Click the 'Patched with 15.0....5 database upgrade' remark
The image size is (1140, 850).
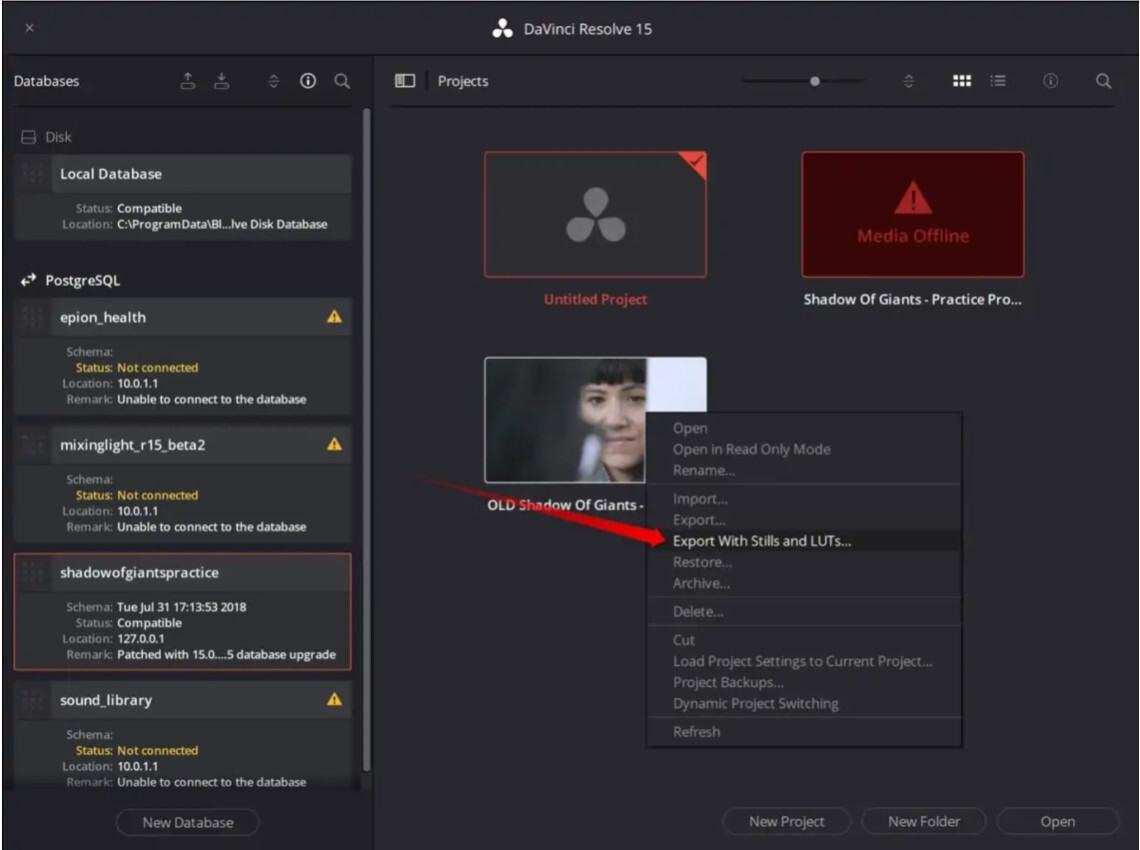tap(226, 654)
